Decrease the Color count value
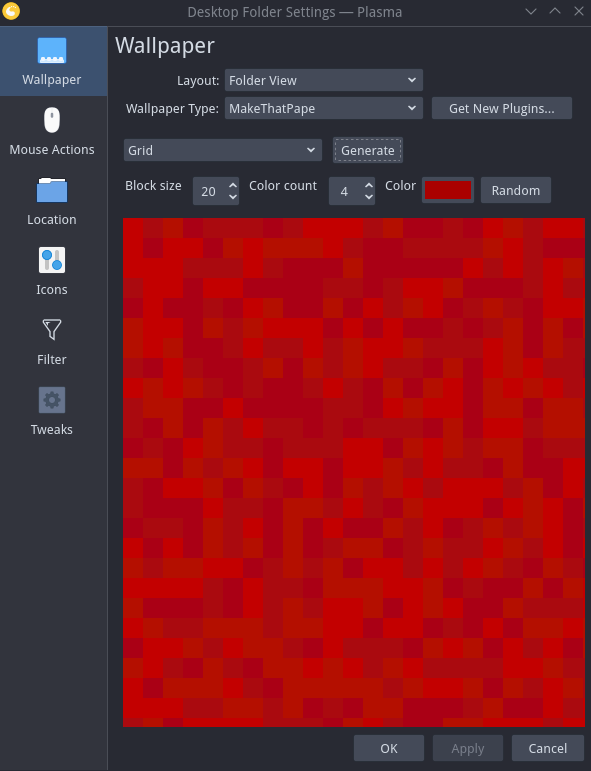 [369, 197]
